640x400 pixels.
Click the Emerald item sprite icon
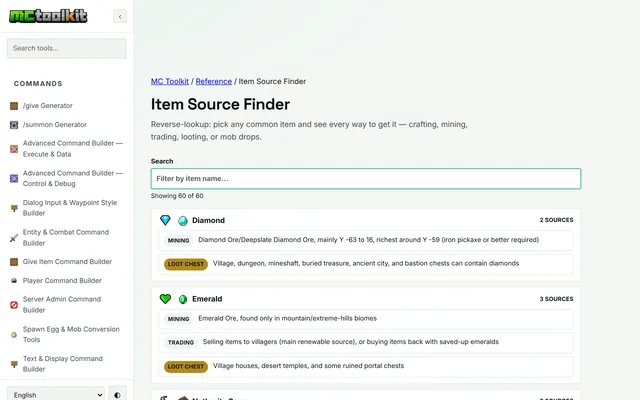tap(183, 300)
